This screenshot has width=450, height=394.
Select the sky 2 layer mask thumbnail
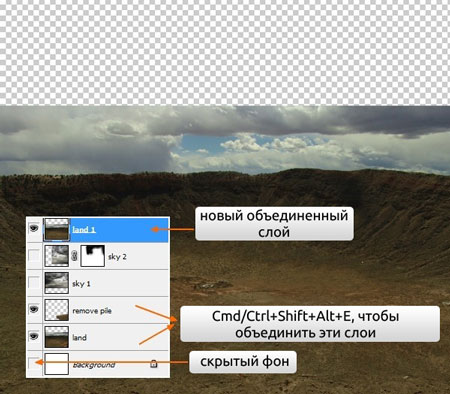pos(93,256)
